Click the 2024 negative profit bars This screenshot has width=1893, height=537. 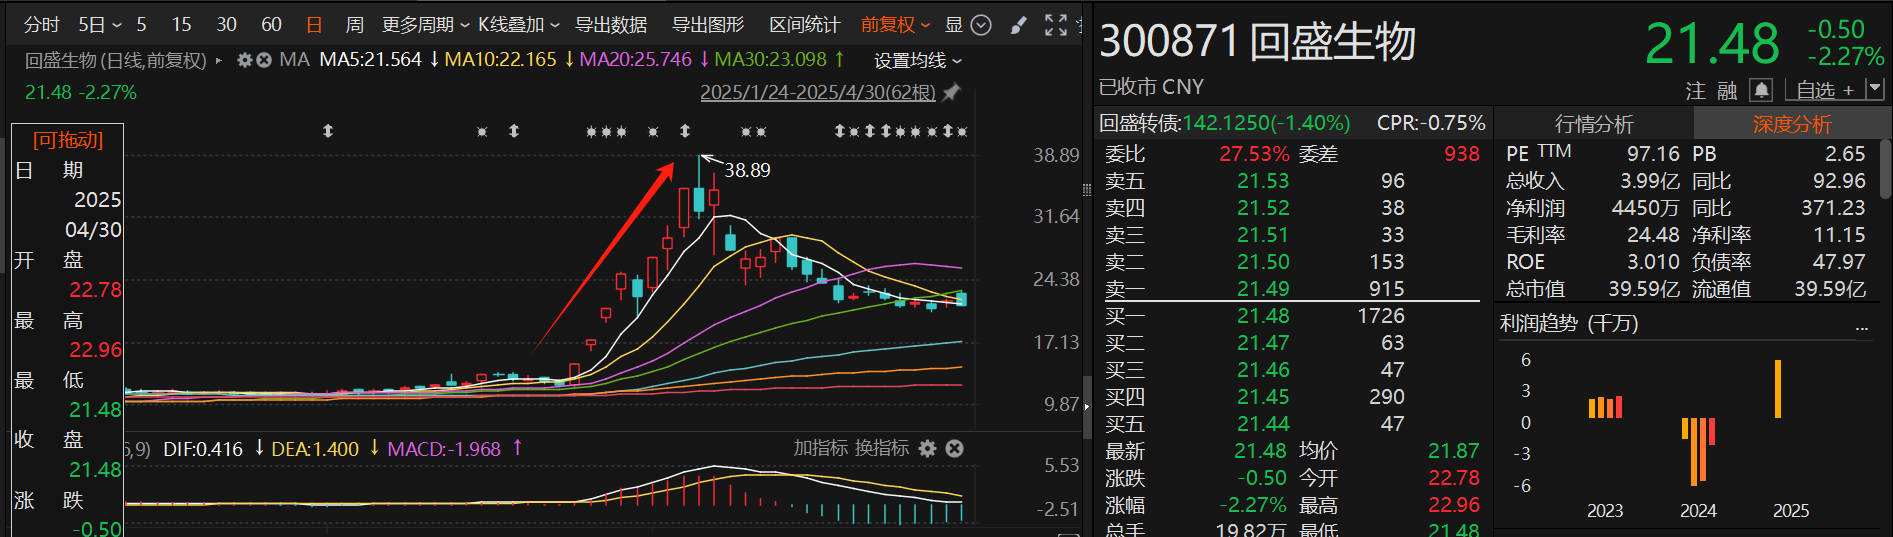tap(1698, 452)
